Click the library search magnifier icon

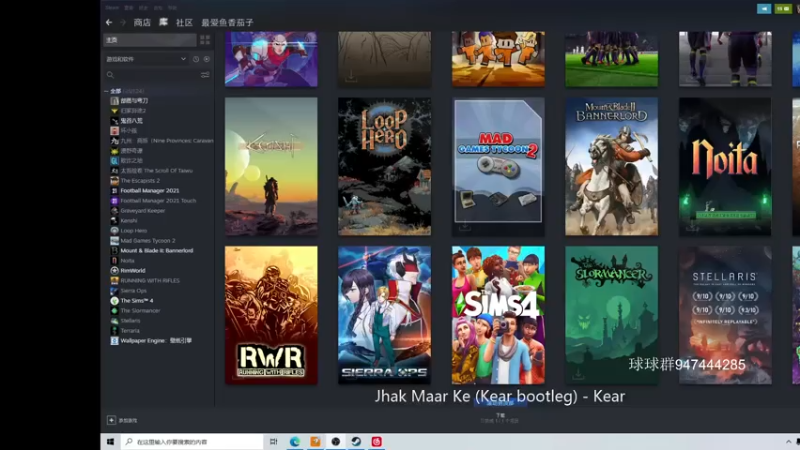pyautogui.click(x=110, y=75)
